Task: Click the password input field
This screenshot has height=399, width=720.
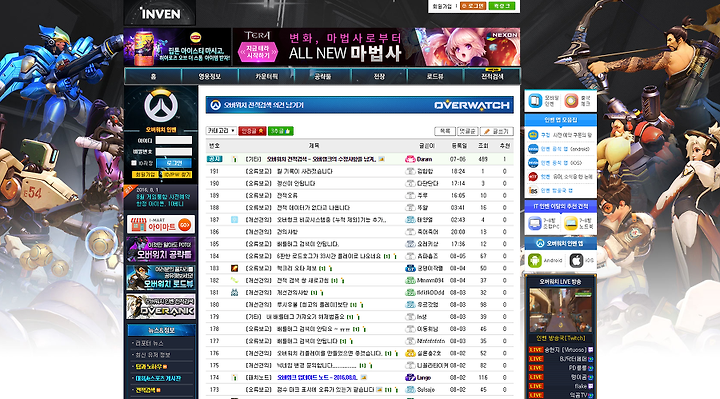Action: (174, 152)
